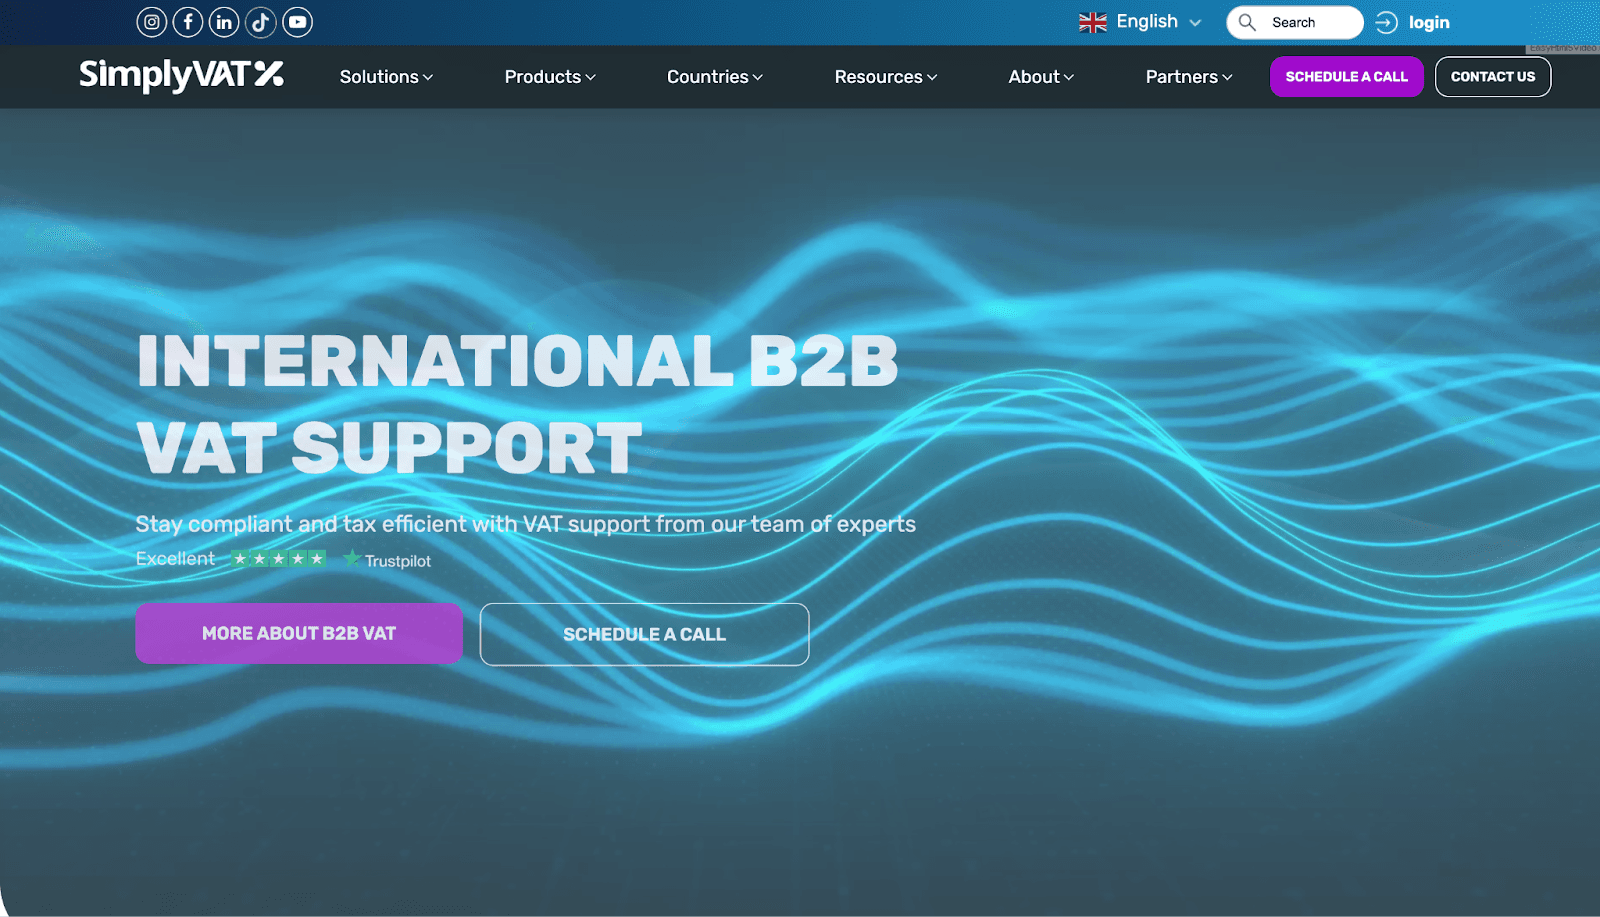Open the TikTok social icon
Image resolution: width=1600 pixels, height=917 pixels.
tap(261, 22)
